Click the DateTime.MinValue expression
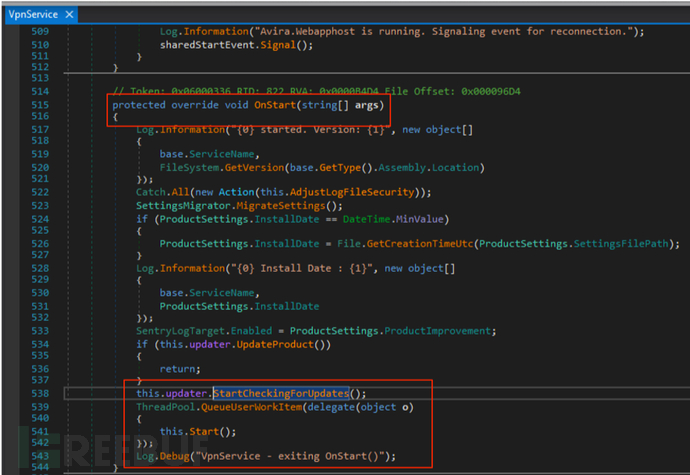 click(394, 219)
